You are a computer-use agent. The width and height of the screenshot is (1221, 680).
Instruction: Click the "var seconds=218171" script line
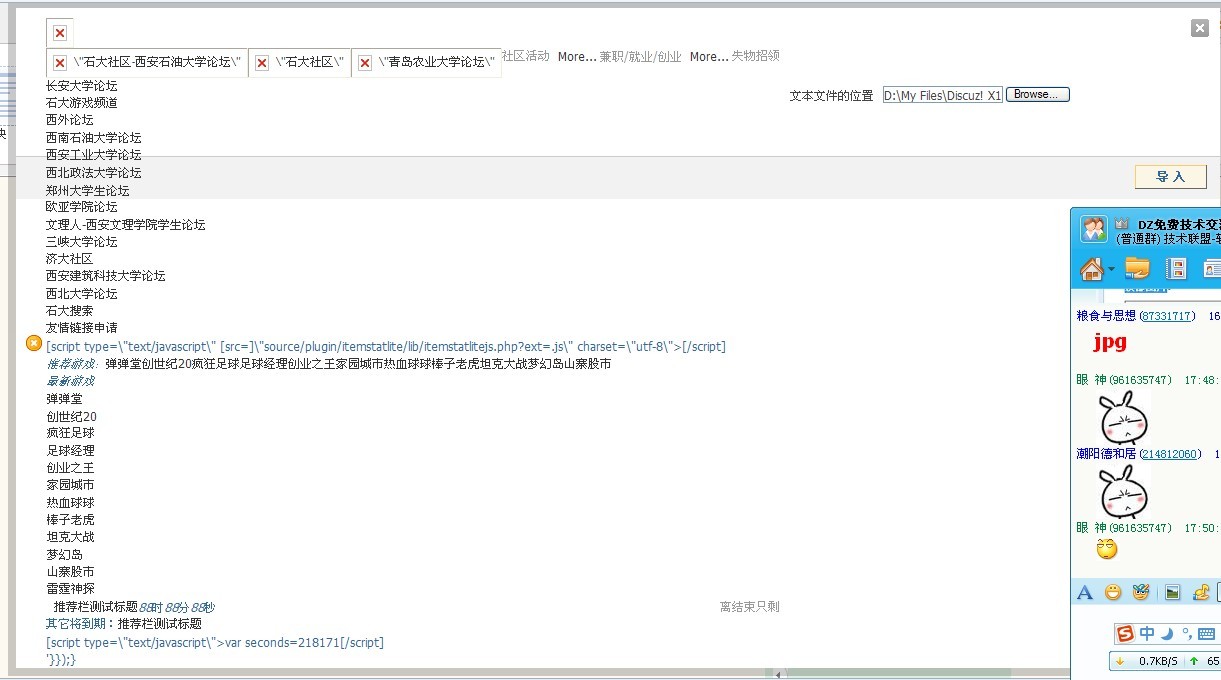tap(215, 643)
